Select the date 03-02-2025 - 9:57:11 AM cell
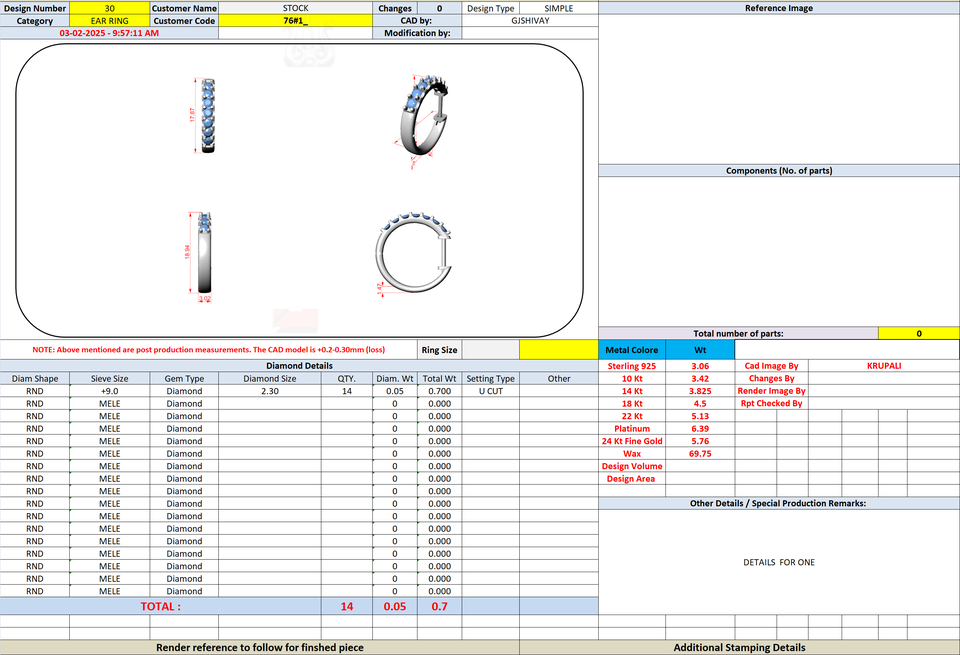The width and height of the screenshot is (960, 655). 109,33
